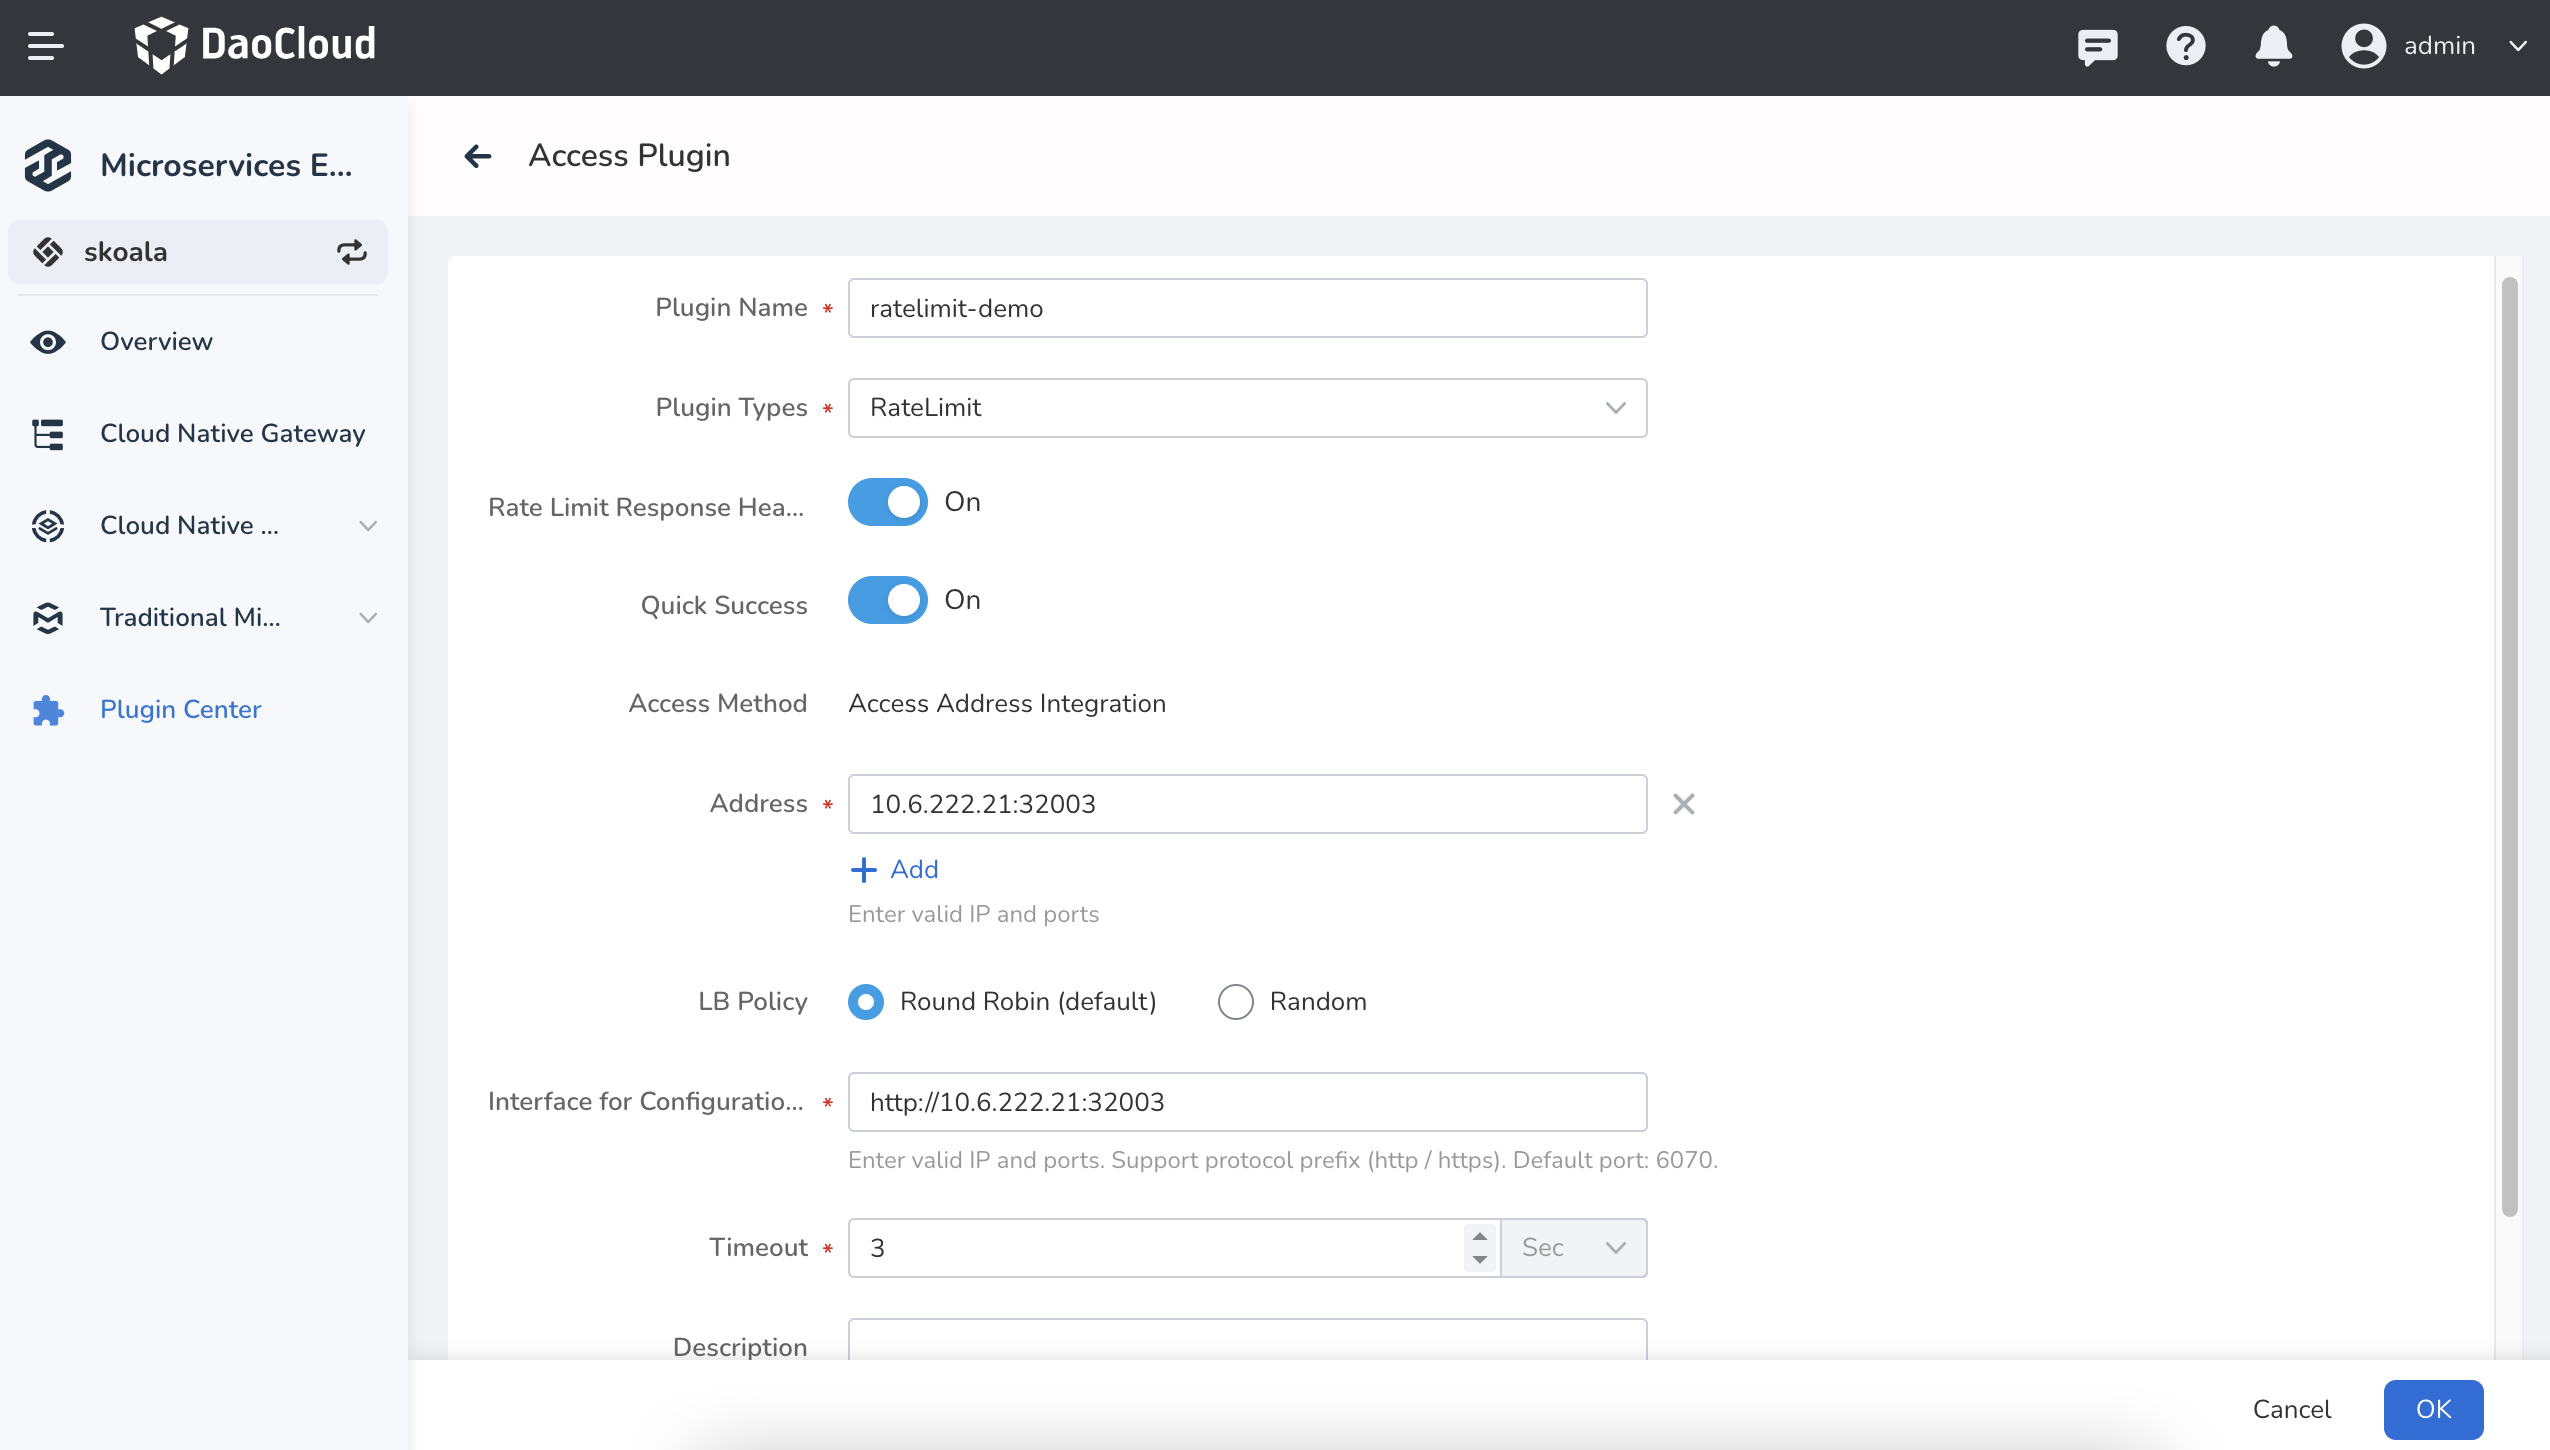This screenshot has height=1450, width=2550.
Task: Open the Plugin Center page
Action: [181, 709]
